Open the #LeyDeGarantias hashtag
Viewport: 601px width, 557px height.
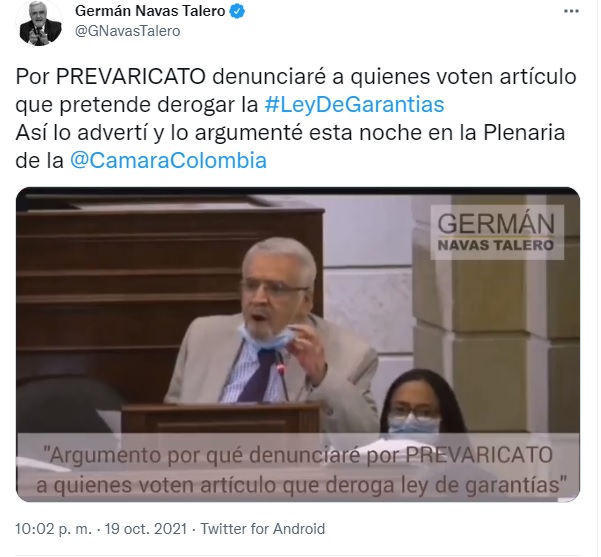[354, 105]
